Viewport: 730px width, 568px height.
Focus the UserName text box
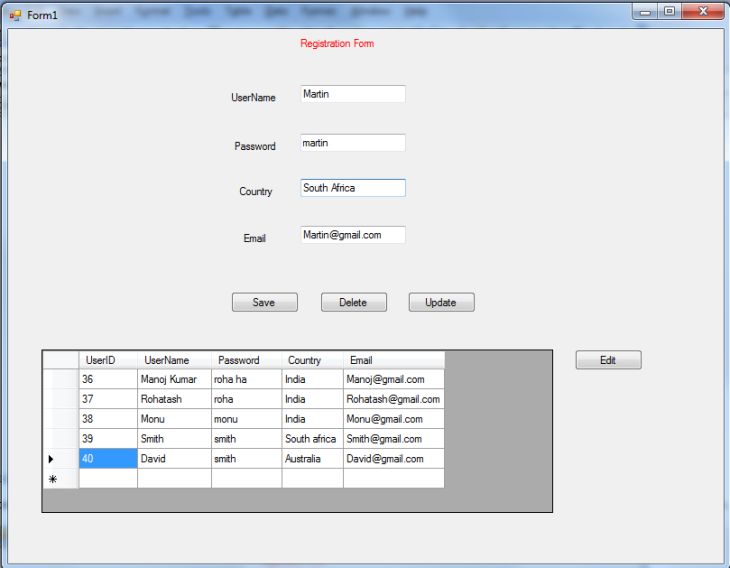click(x=353, y=94)
